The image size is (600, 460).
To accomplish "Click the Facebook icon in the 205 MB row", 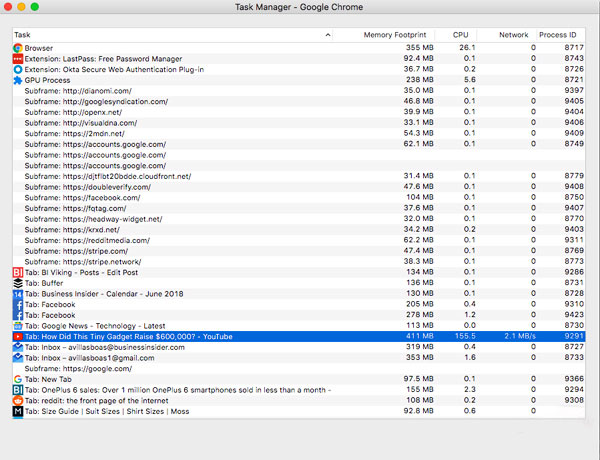I will 18,305.
